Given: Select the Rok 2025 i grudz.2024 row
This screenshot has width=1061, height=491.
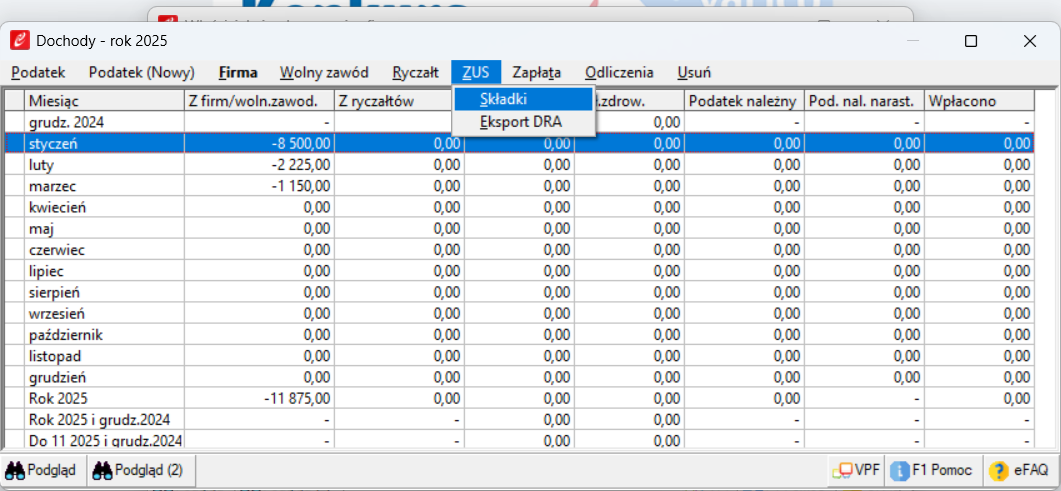Looking at the screenshot, I should (520, 419).
